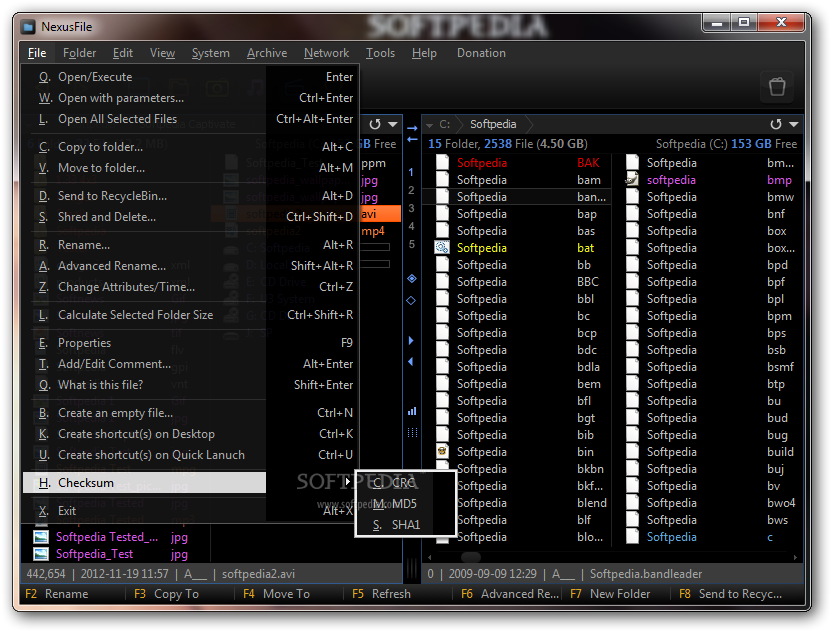Screen dimensions: 832x632
Task: Click the Donation menu item
Action: 481,53
